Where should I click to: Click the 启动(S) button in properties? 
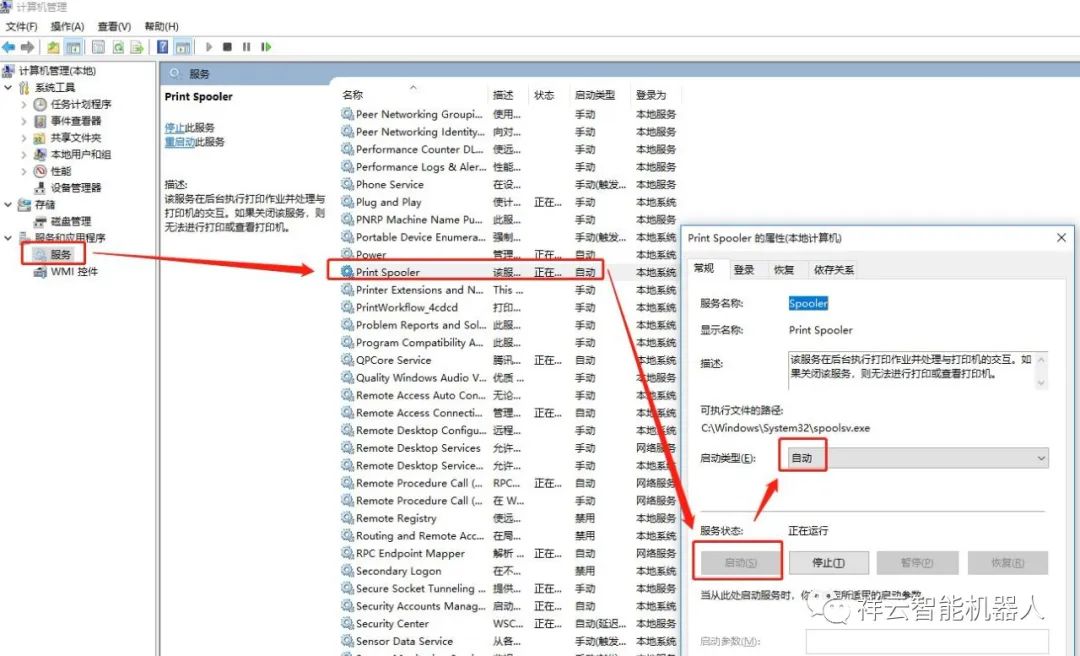740,563
